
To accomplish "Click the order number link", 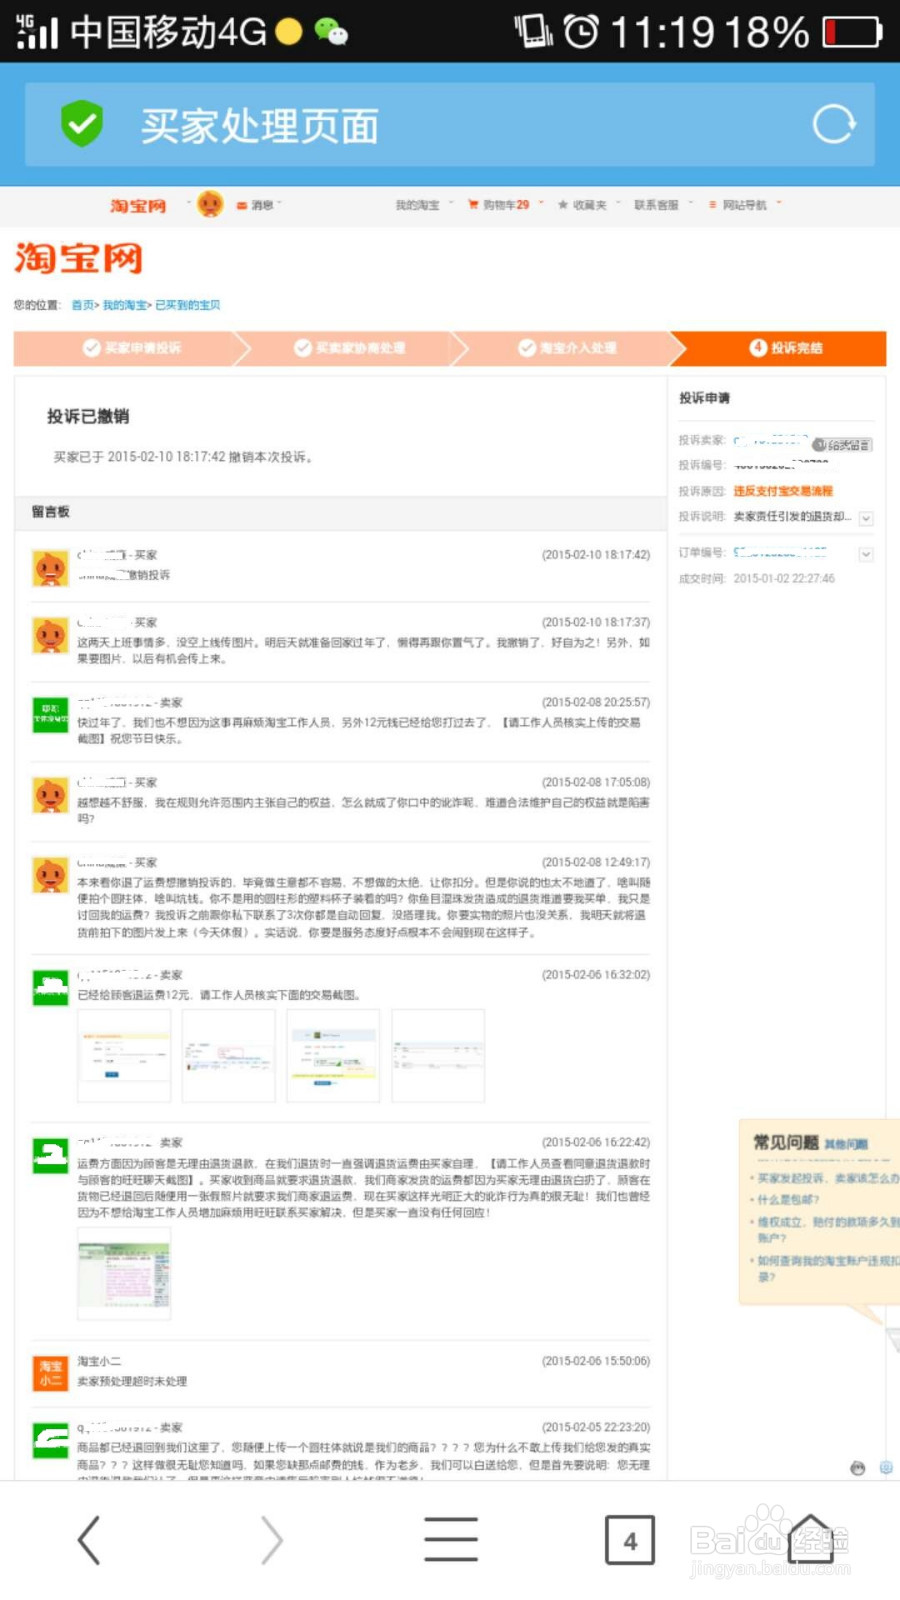I will pyautogui.click(x=780, y=552).
